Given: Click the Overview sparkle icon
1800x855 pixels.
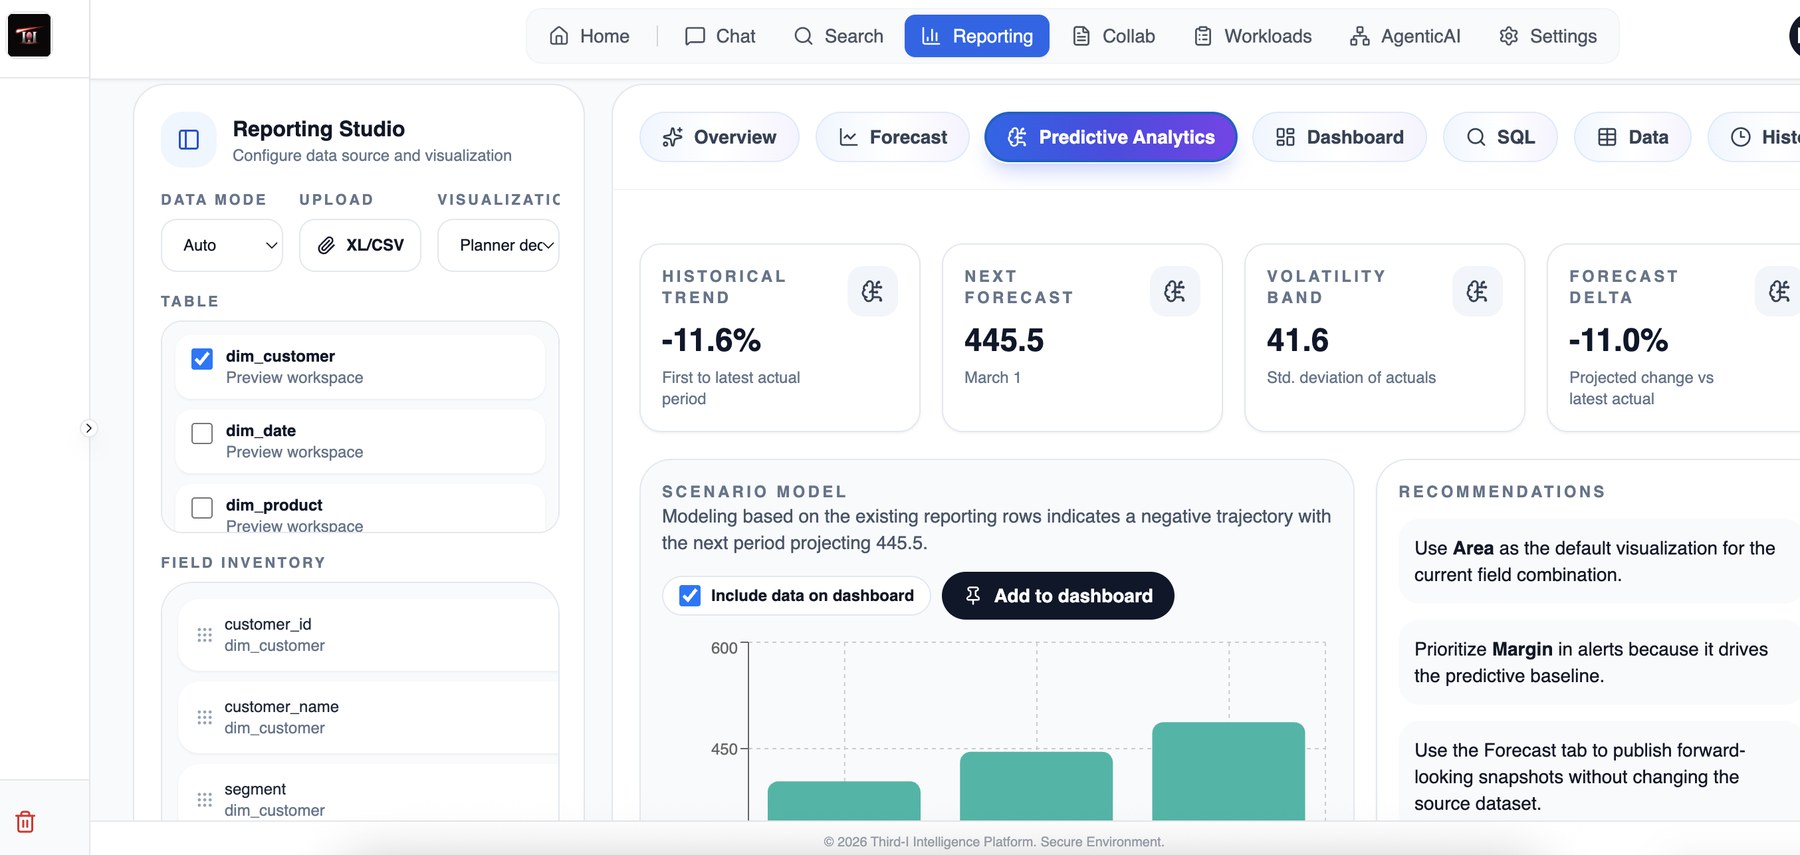Looking at the screenshot, I should point(673,137).
